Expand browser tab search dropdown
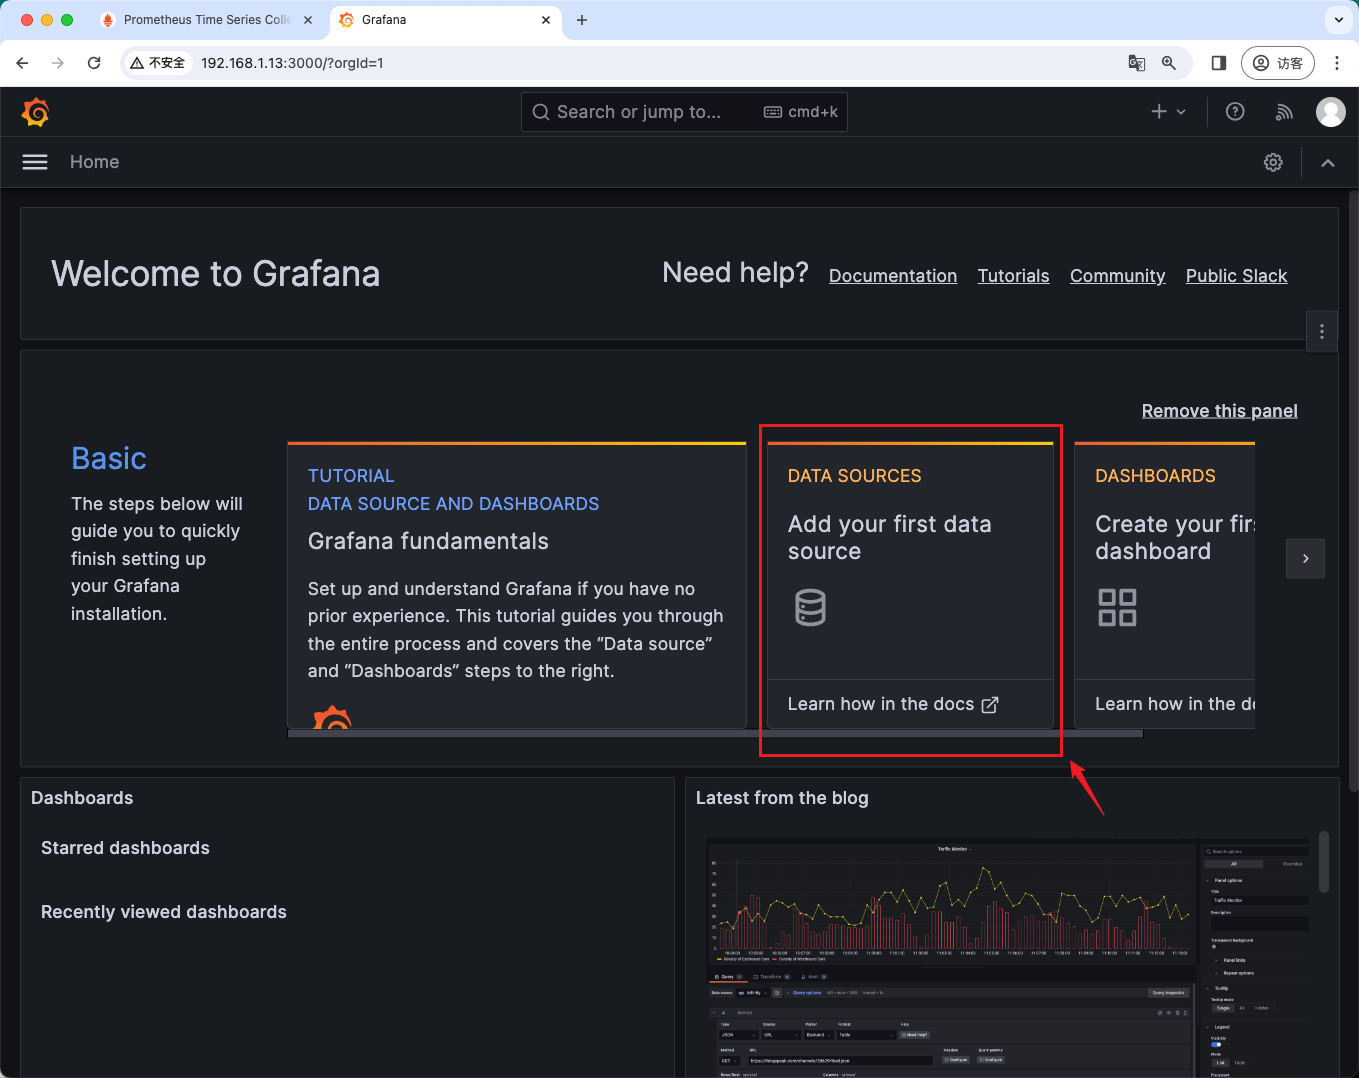The image size is (1359, 1078). [1339, 20]
